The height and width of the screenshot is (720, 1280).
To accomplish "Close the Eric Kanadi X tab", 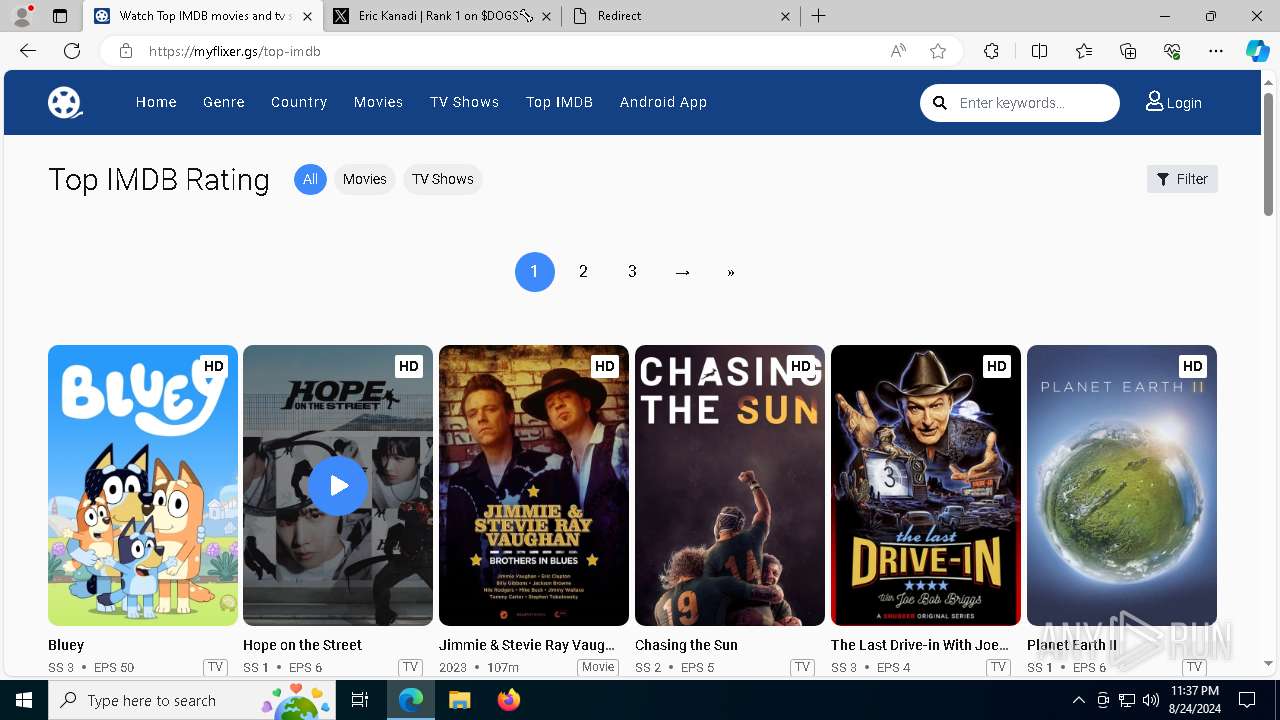I will pos(547,16).
